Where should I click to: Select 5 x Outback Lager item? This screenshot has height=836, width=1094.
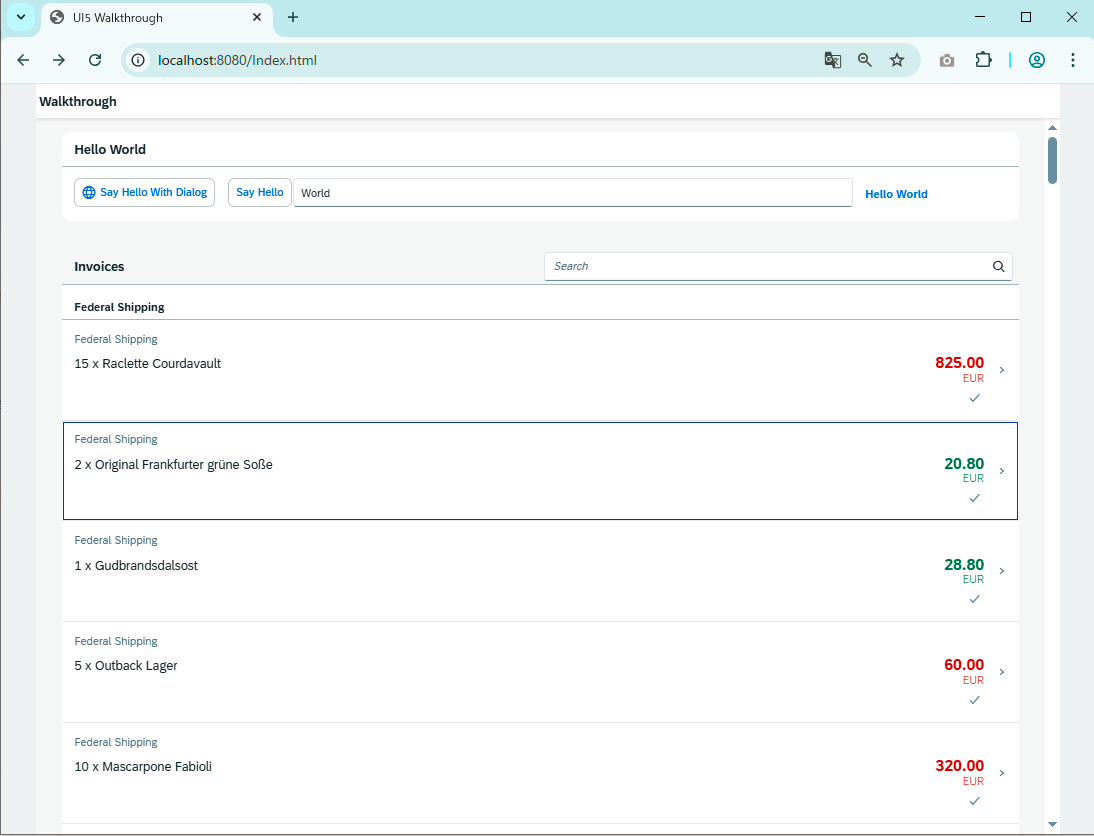(x=540, y=672)
